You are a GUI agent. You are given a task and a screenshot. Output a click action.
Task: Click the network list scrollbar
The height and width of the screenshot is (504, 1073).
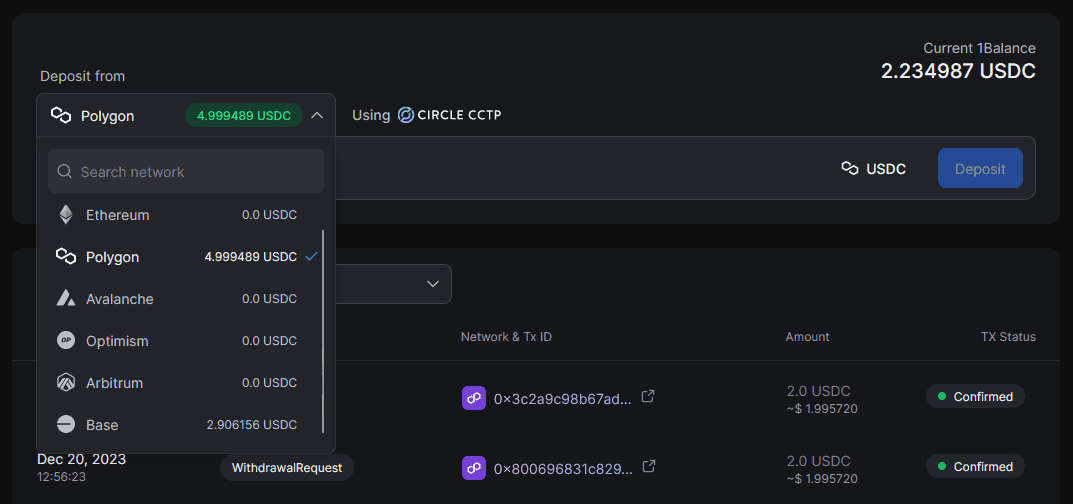pyautogui.click(x=323, y=330)
